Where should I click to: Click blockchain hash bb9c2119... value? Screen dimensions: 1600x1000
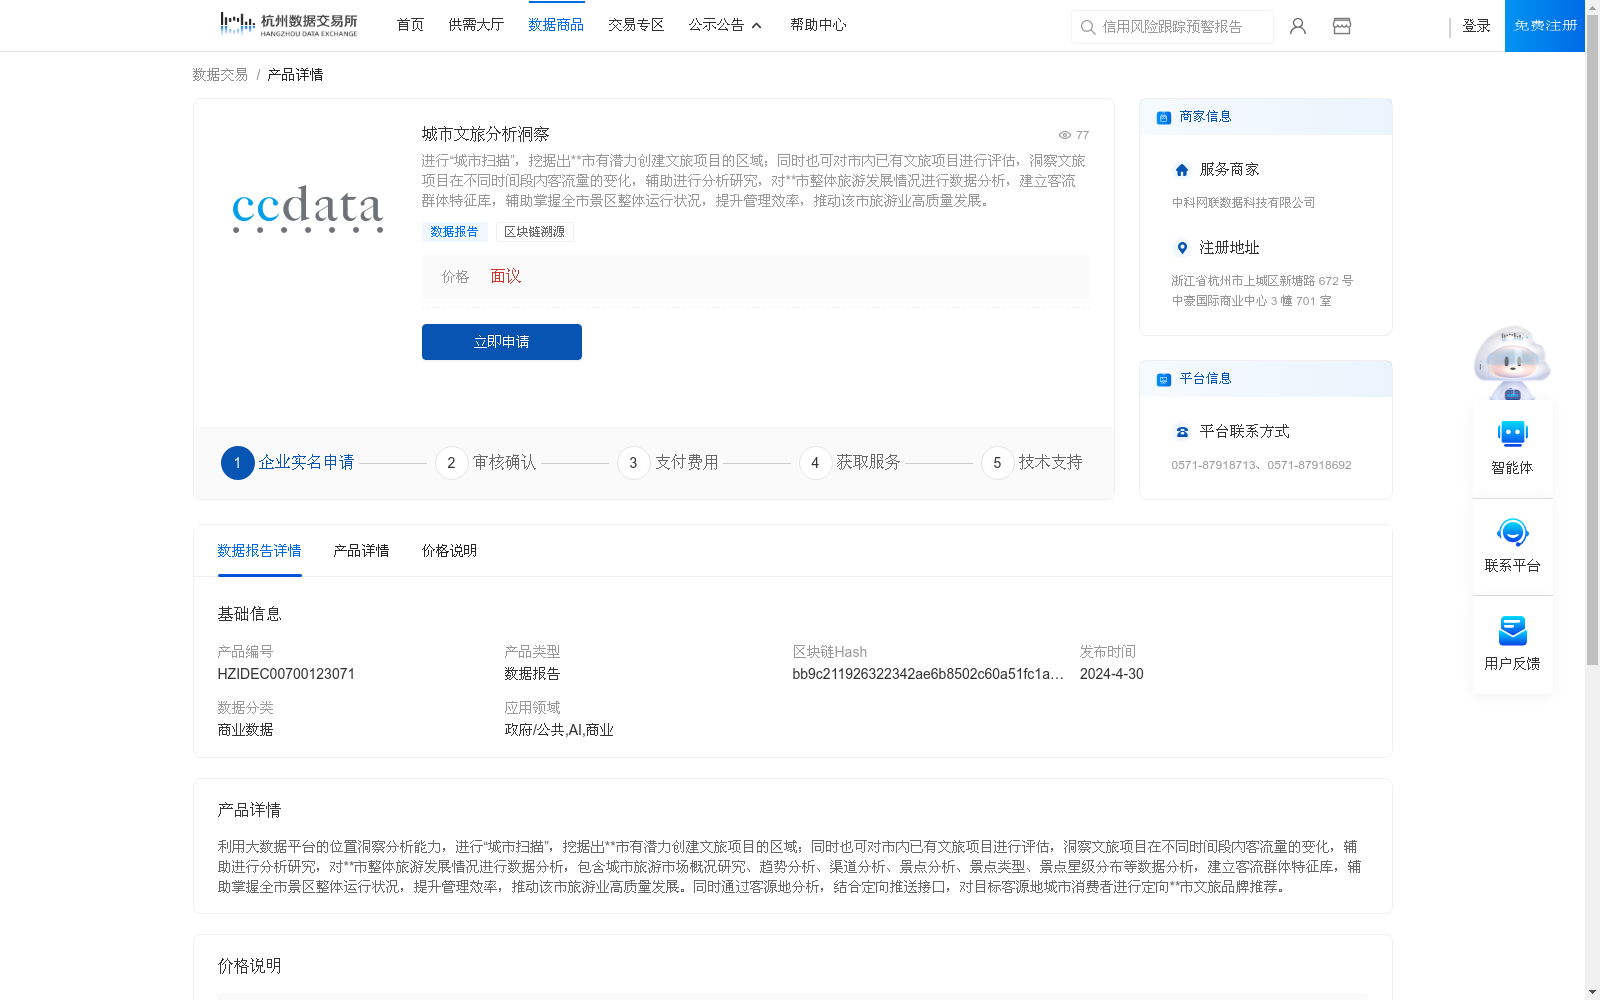click(928, 674)
